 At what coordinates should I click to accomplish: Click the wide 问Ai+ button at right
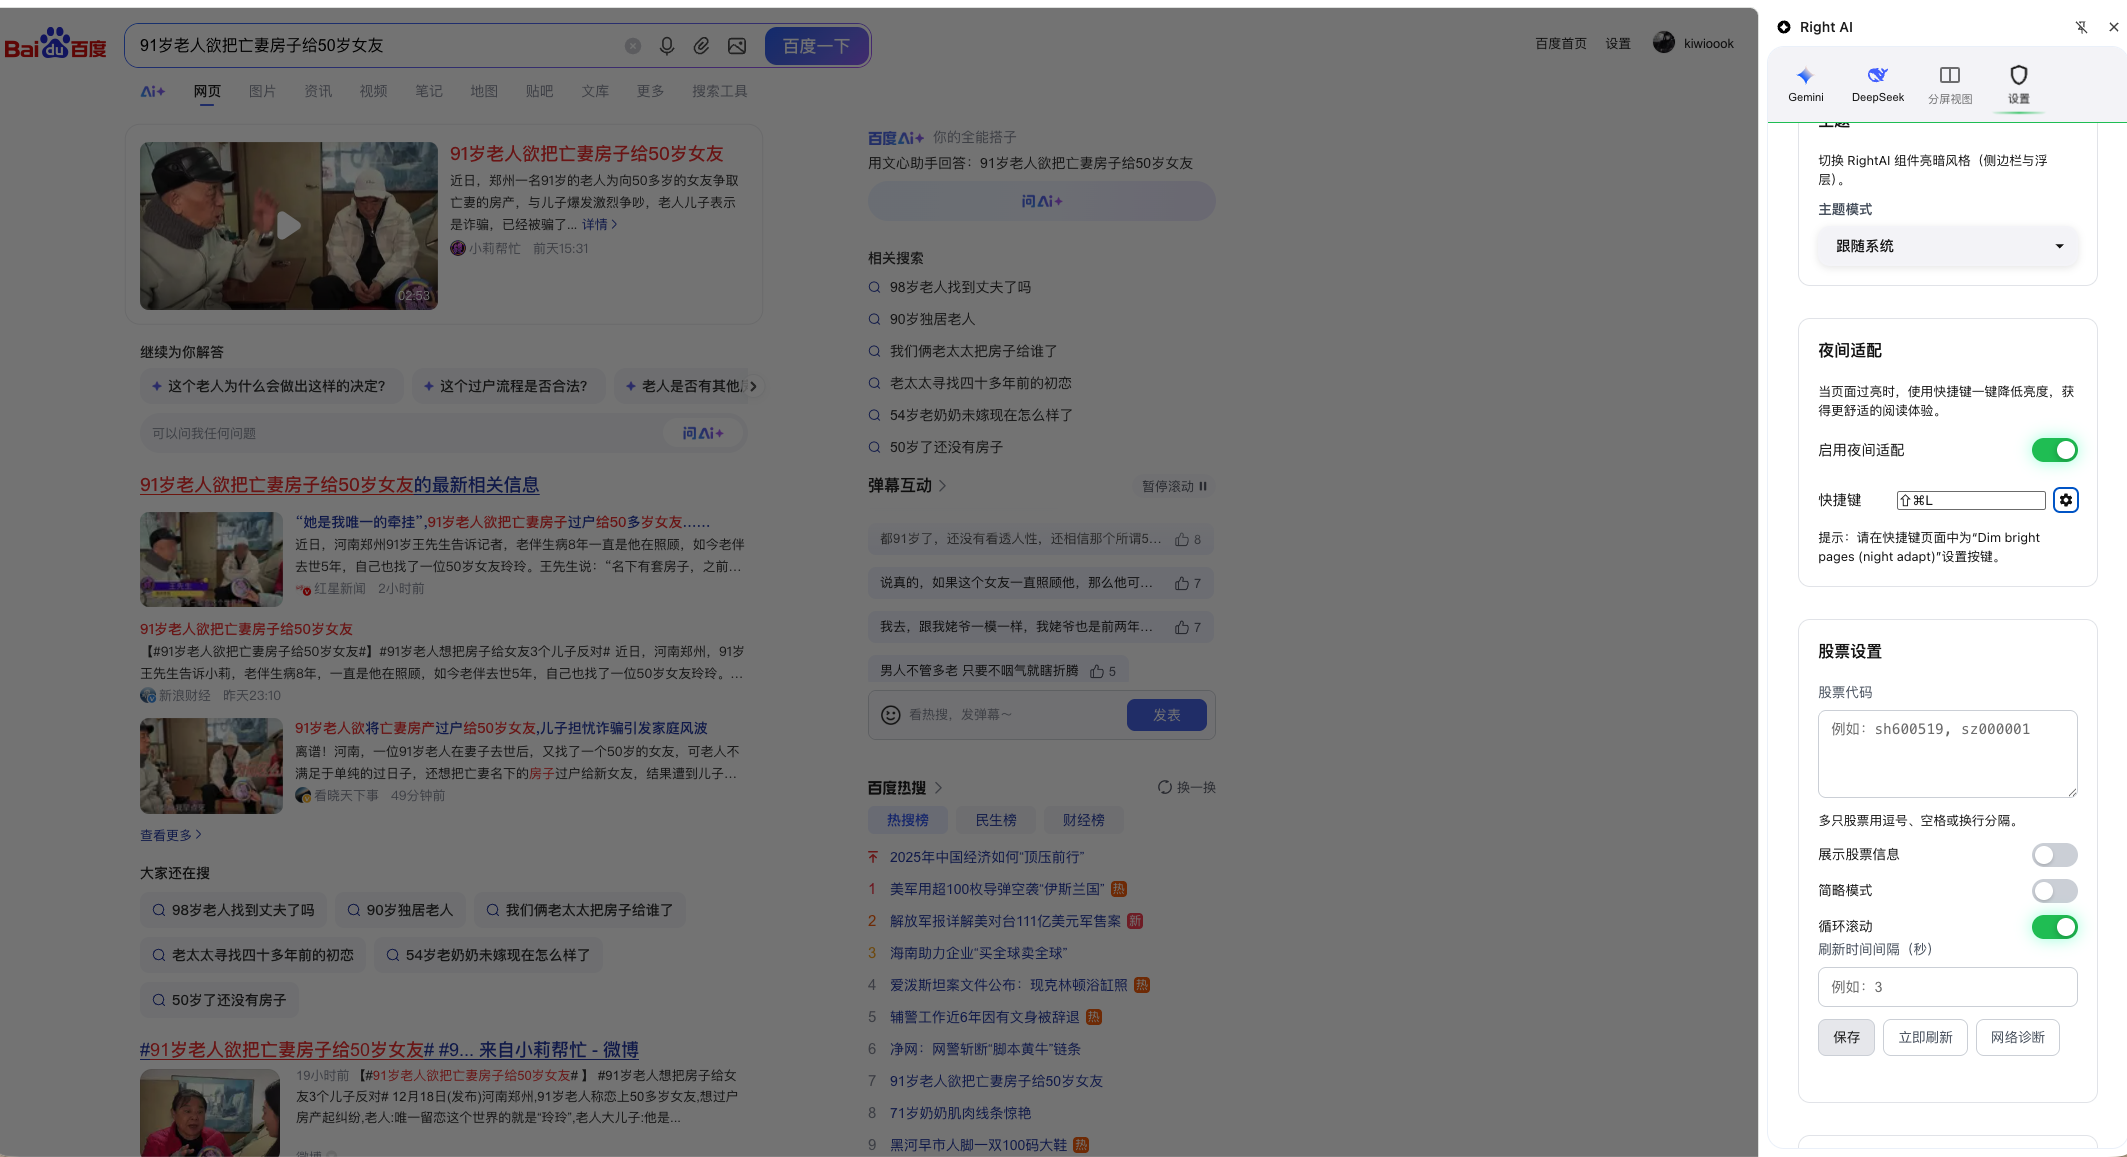pyautogui.click(x=1041, y=201)
